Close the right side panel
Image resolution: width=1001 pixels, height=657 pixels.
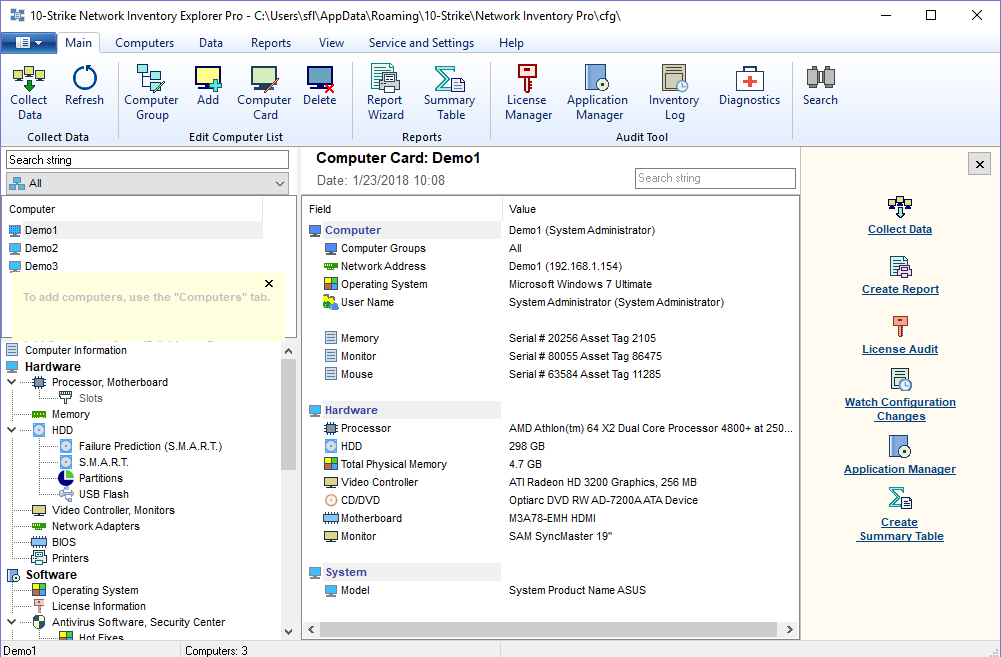[x=979, y=164]
